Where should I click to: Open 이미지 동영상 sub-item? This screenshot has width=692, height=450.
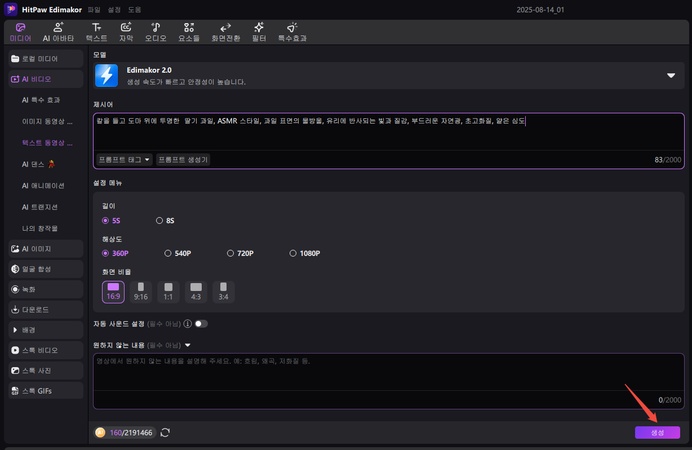(47, 121)
